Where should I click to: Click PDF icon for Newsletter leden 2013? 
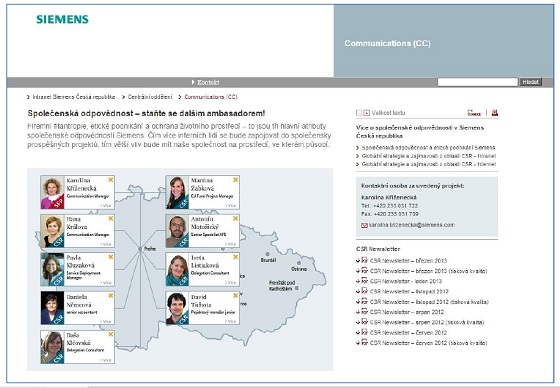coord(365,281)
